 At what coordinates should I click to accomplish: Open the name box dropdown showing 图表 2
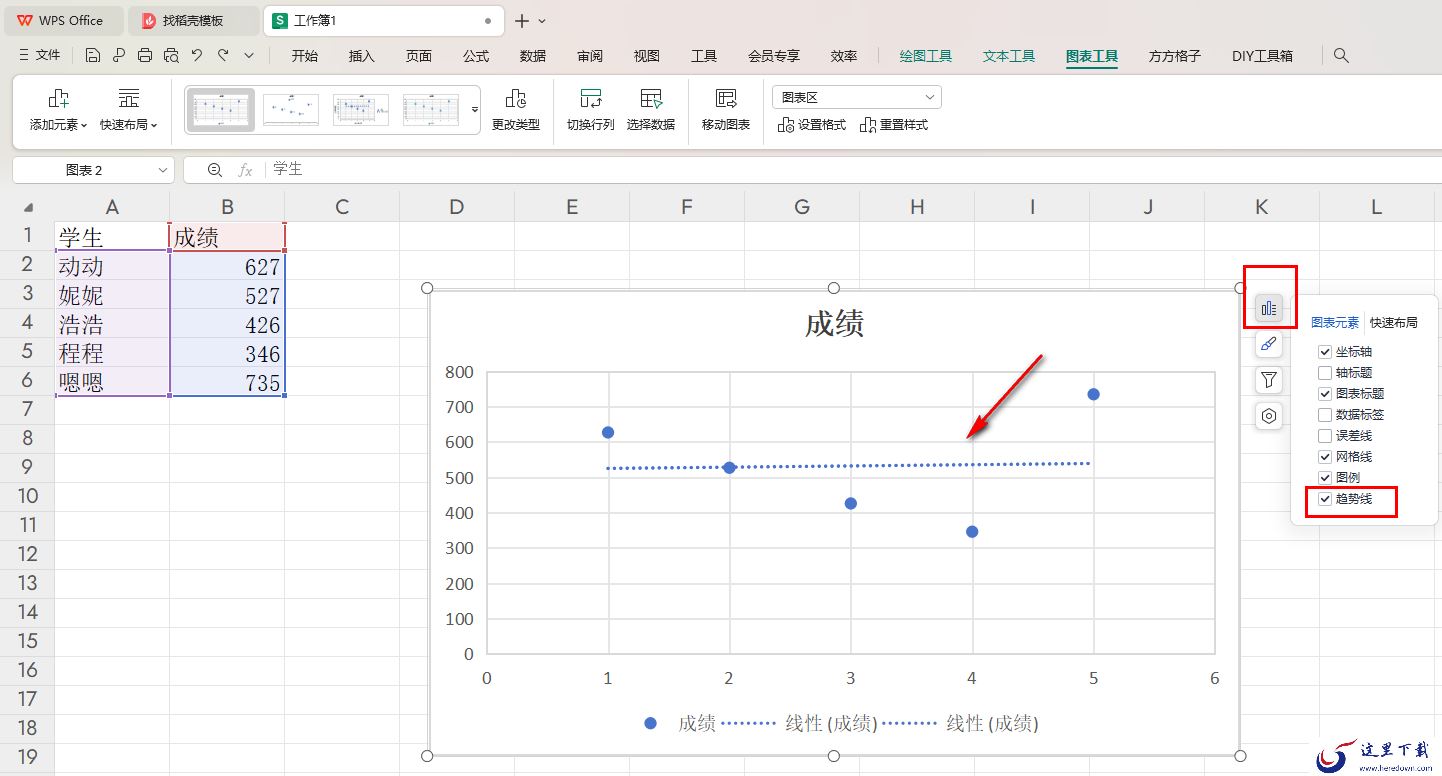(164, 171)
